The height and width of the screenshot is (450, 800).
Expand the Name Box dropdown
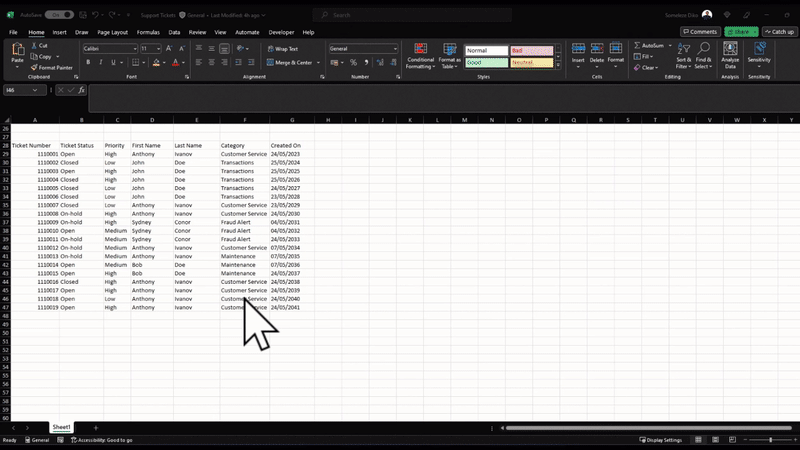click(x=35, y=90)
